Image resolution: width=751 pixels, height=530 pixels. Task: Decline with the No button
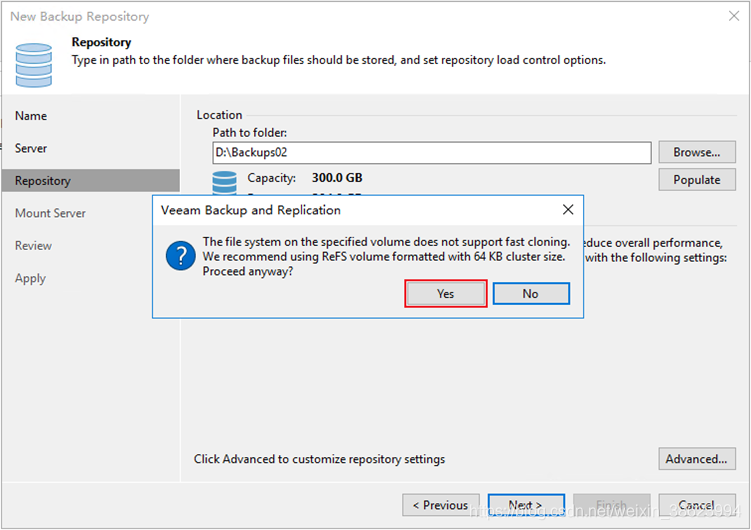coord(531,293)
